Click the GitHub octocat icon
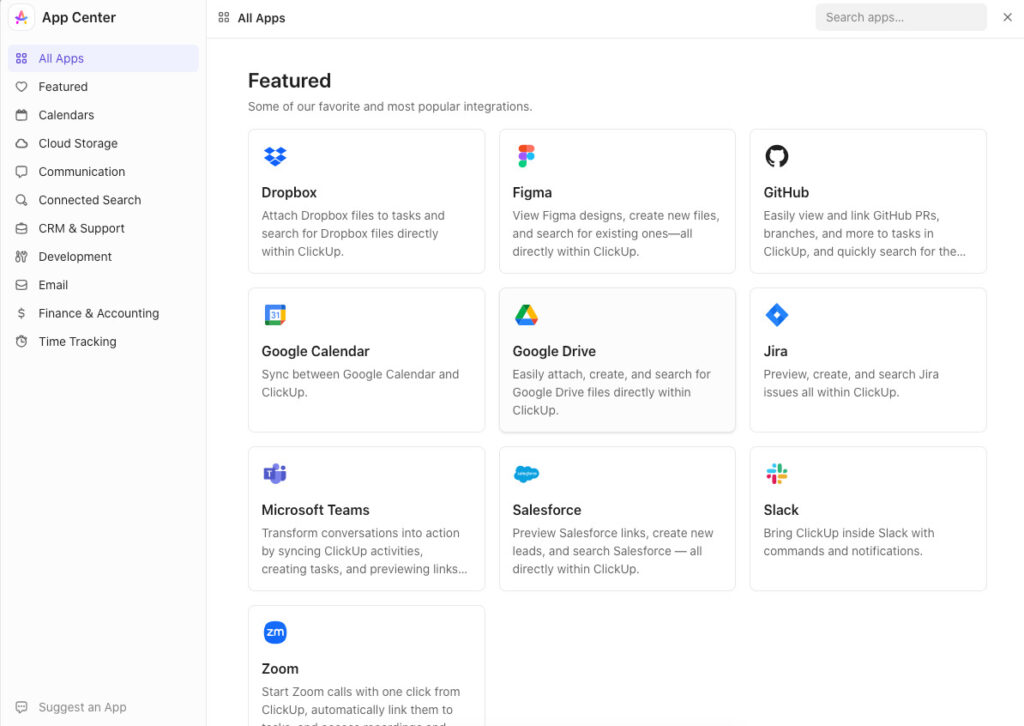 coord(776,156)
